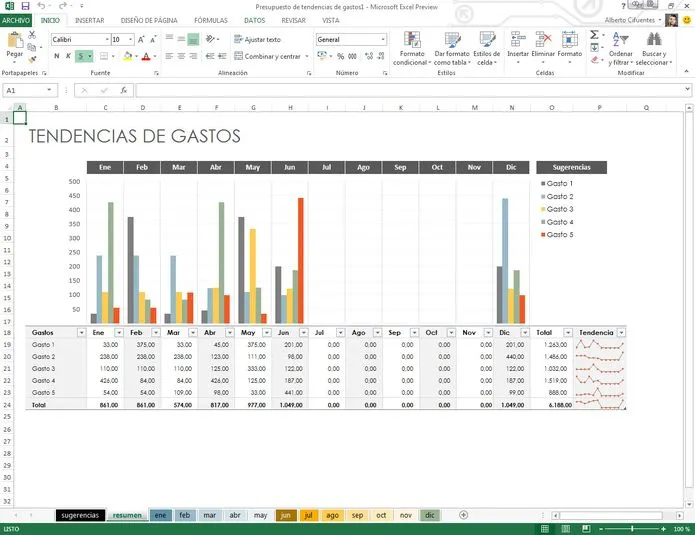Open the Calibri font name dropdown
This screenshot has height=535, width=695.
107,39
